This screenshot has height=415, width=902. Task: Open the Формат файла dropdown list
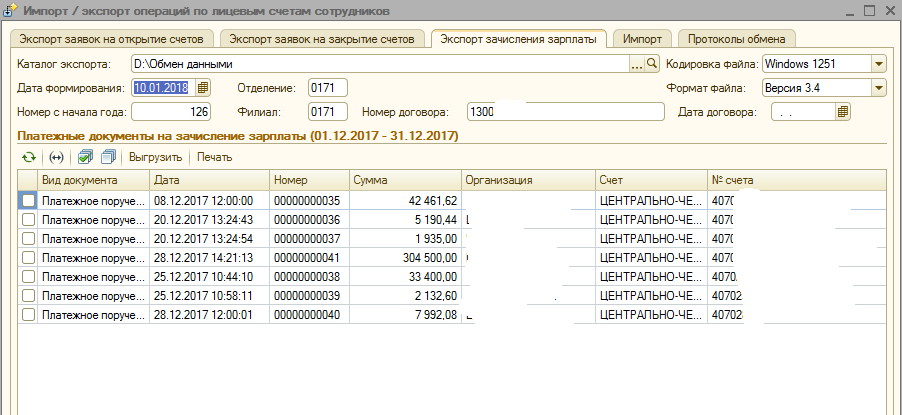(x=878, y=88)
